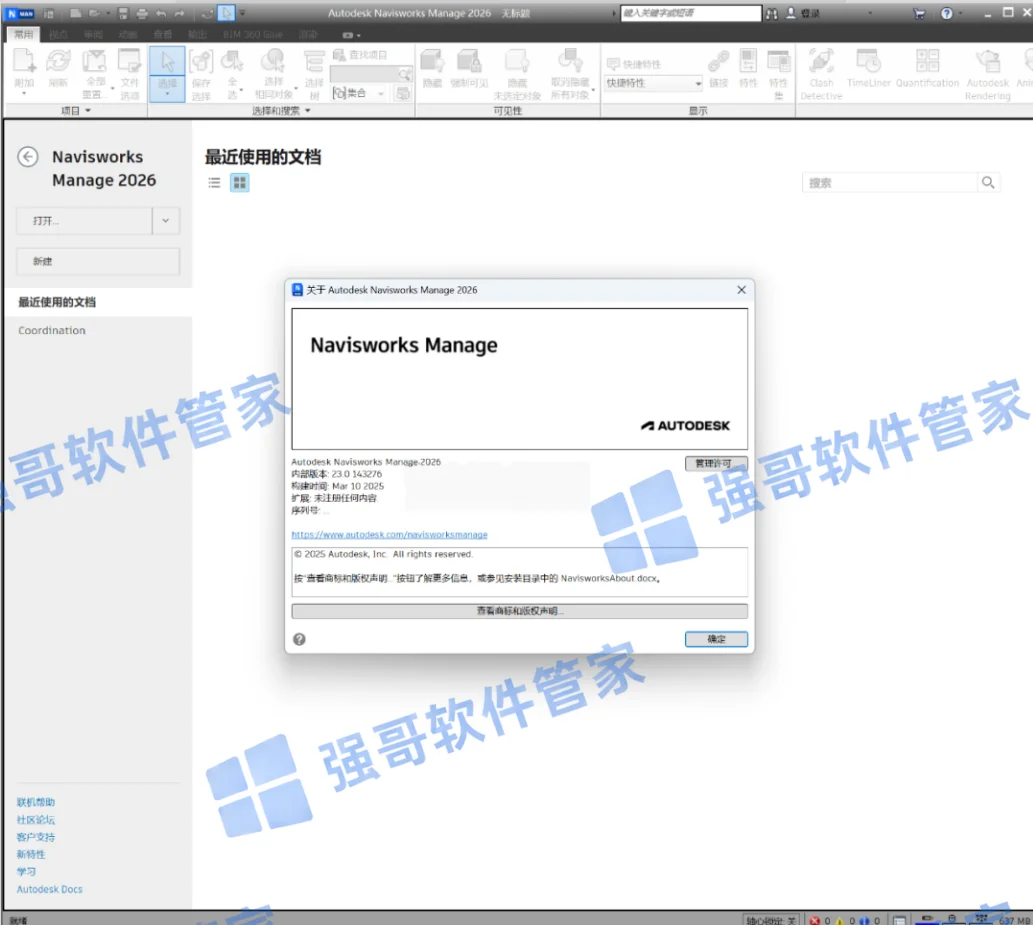Viewport: 1033px width, 925px height.
Task: Expand the 打开 dropdown arrow in sidebar
Action: click(x=166, y=221)
